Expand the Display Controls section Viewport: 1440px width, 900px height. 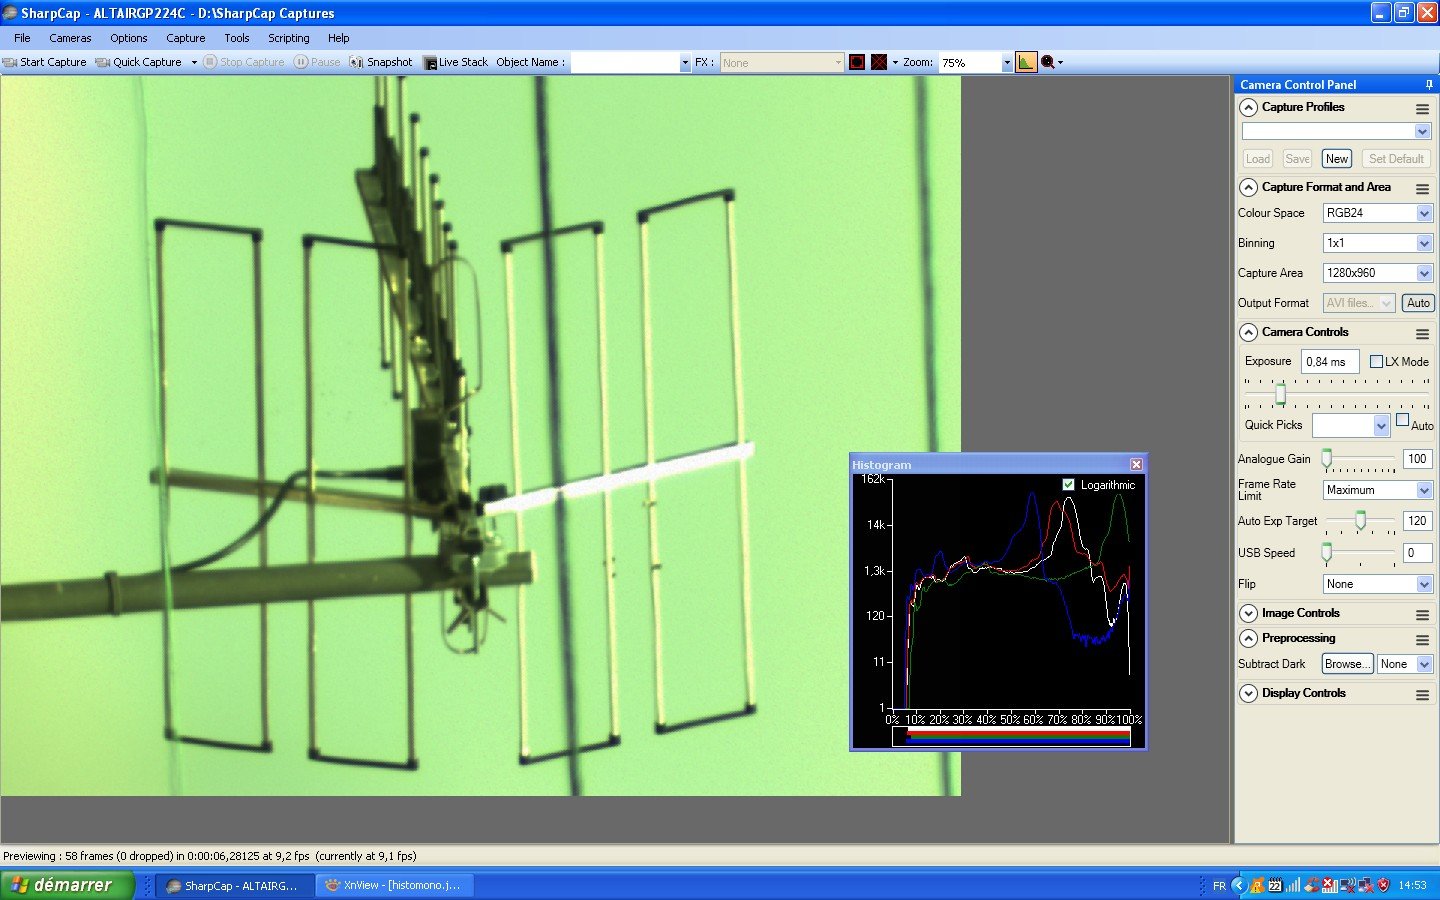[x=1248, y=693]
